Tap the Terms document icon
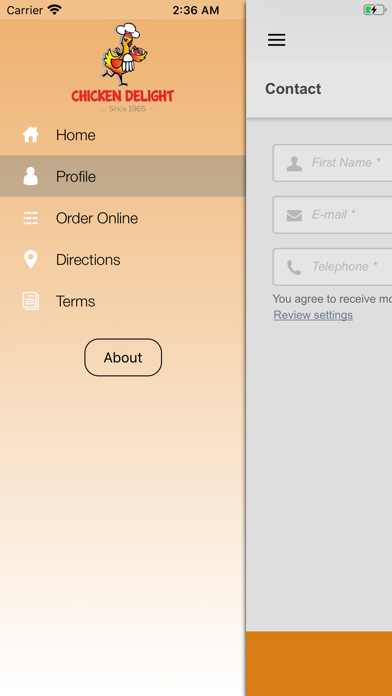This screenshot has height=696, width=392. [x=31, y=301]
